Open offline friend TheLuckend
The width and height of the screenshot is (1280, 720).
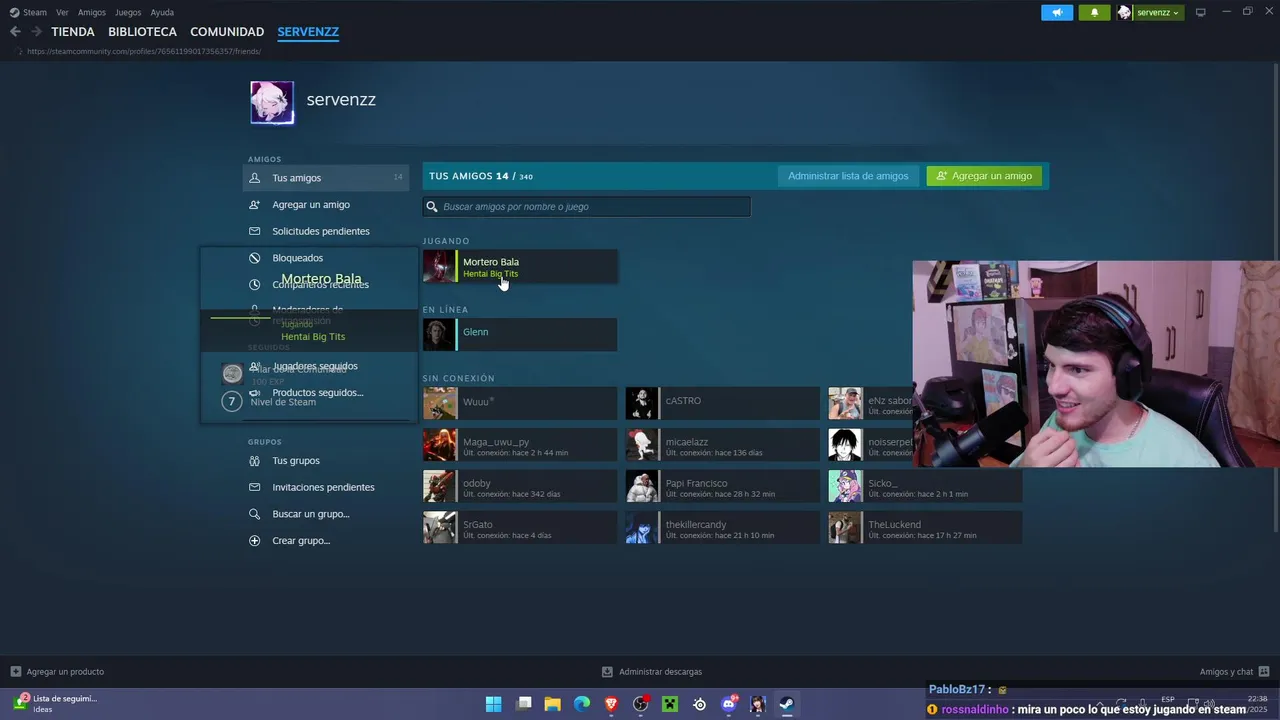[x=925, y=528]
